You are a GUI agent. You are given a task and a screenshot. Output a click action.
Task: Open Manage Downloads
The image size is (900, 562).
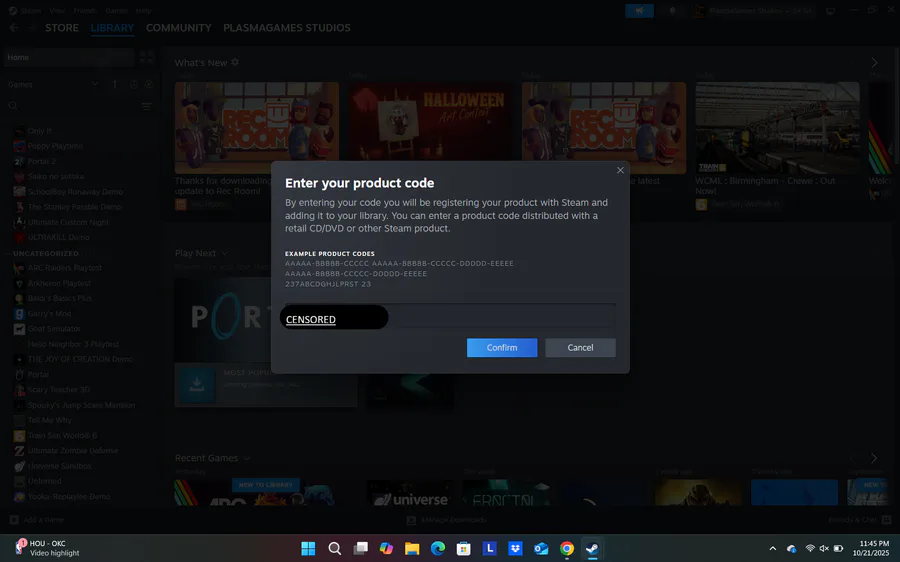(x=446, y=520)
